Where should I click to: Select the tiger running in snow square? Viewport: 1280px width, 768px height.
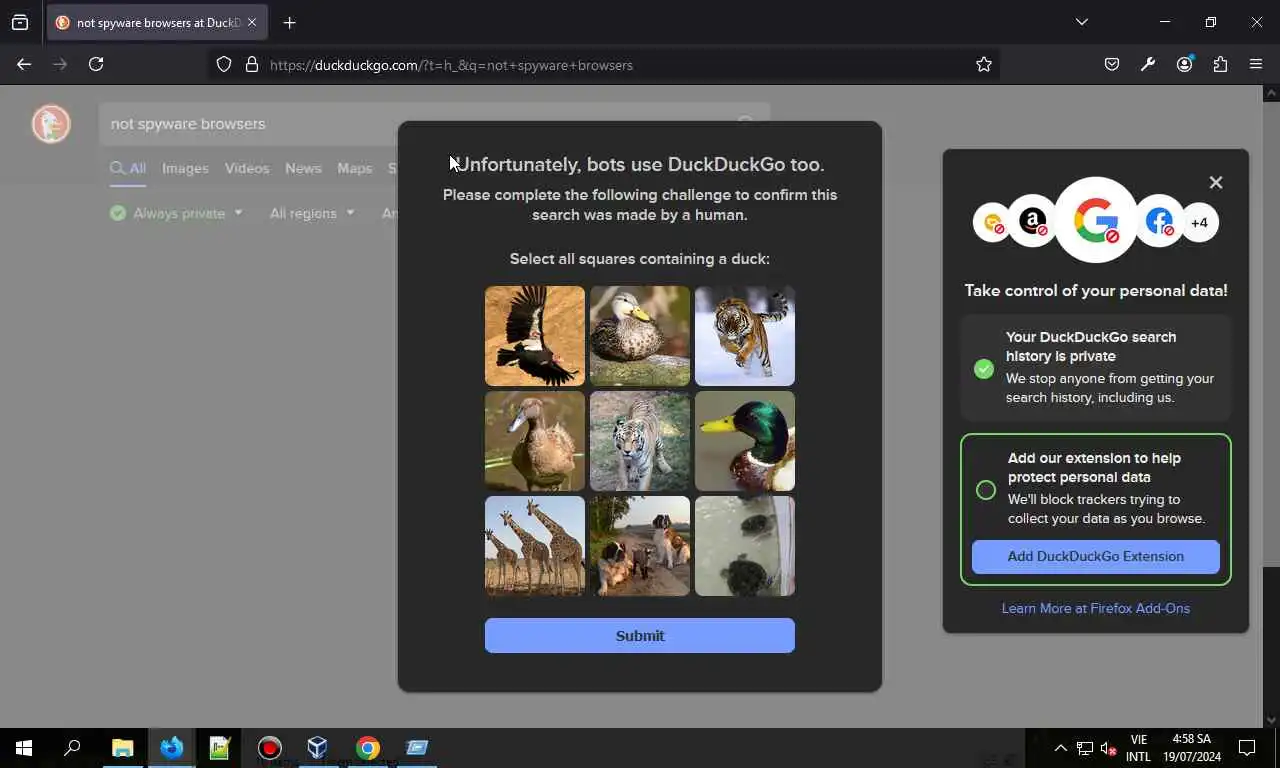745,336
